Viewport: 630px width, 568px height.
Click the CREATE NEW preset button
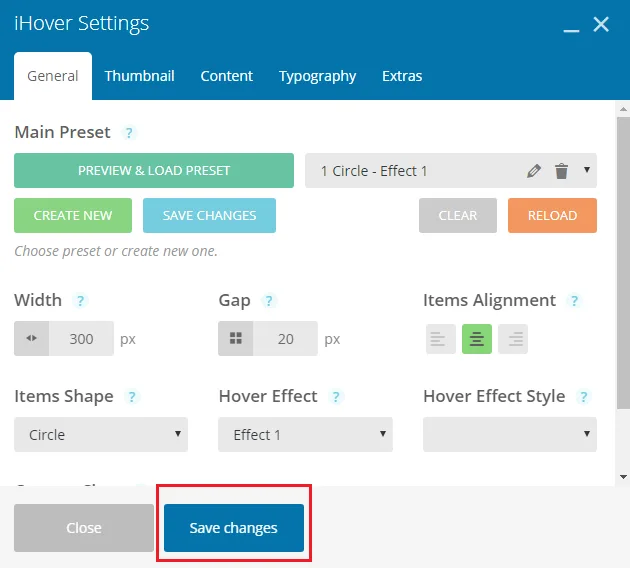coord(73,215)
